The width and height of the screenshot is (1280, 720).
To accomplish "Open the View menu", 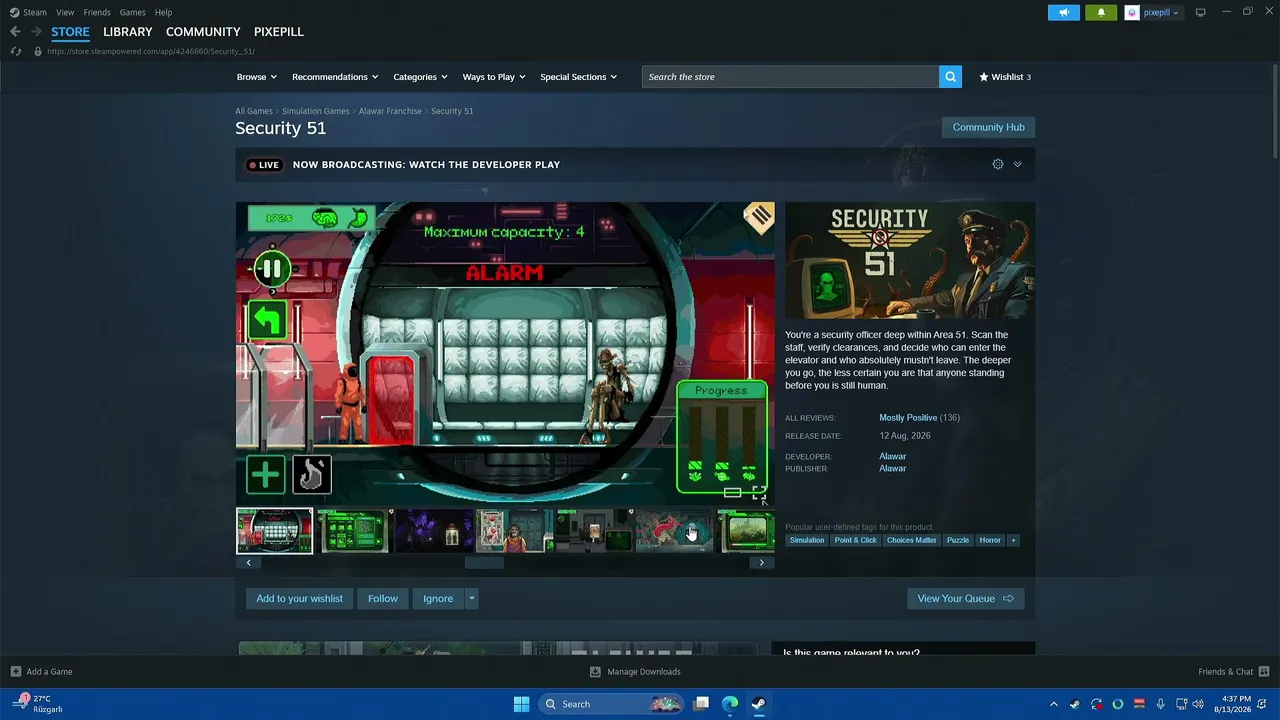I will coord(65,12).
